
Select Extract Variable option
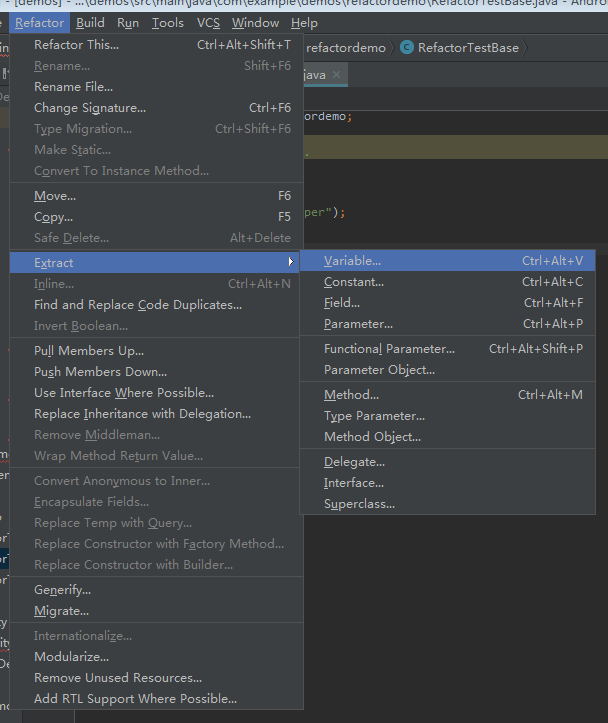[352, 261]
